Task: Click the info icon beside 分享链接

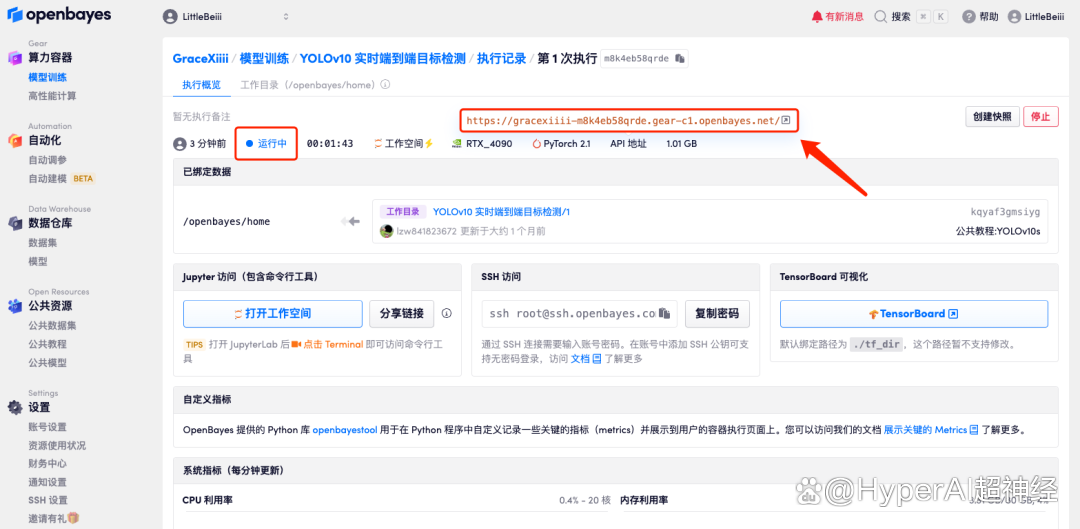Action: coord(447,313)
